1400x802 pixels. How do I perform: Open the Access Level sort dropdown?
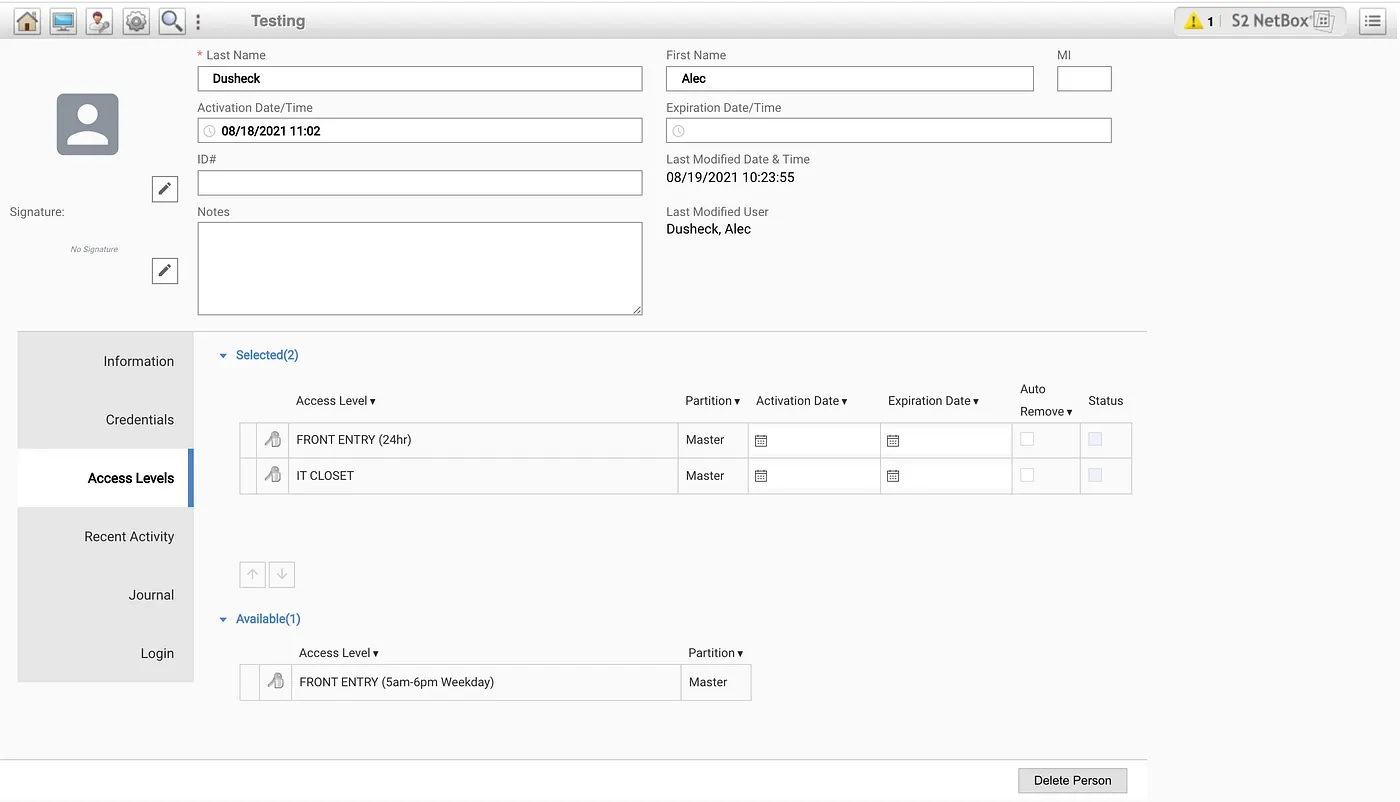pos(335,400)
